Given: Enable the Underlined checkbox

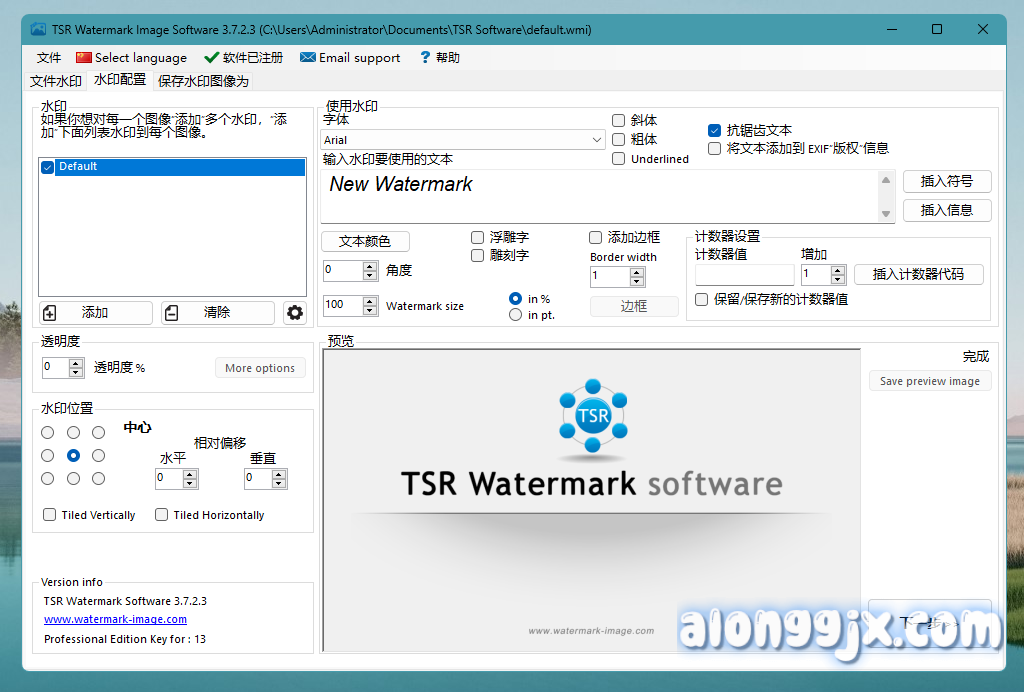Looking at the screenshot, I should point(619,159).
